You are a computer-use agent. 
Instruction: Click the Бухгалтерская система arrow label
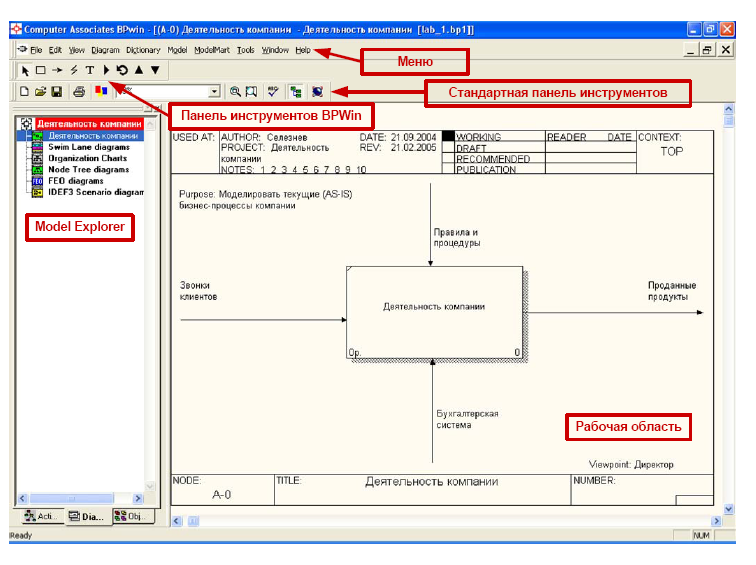[x=467, y=419]
